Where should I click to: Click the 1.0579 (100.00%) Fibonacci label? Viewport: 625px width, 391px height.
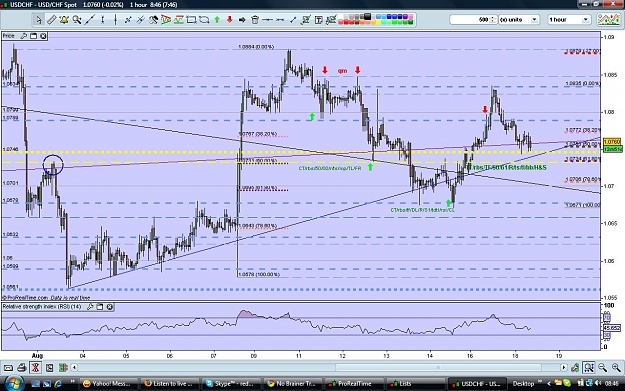point(259,275)
